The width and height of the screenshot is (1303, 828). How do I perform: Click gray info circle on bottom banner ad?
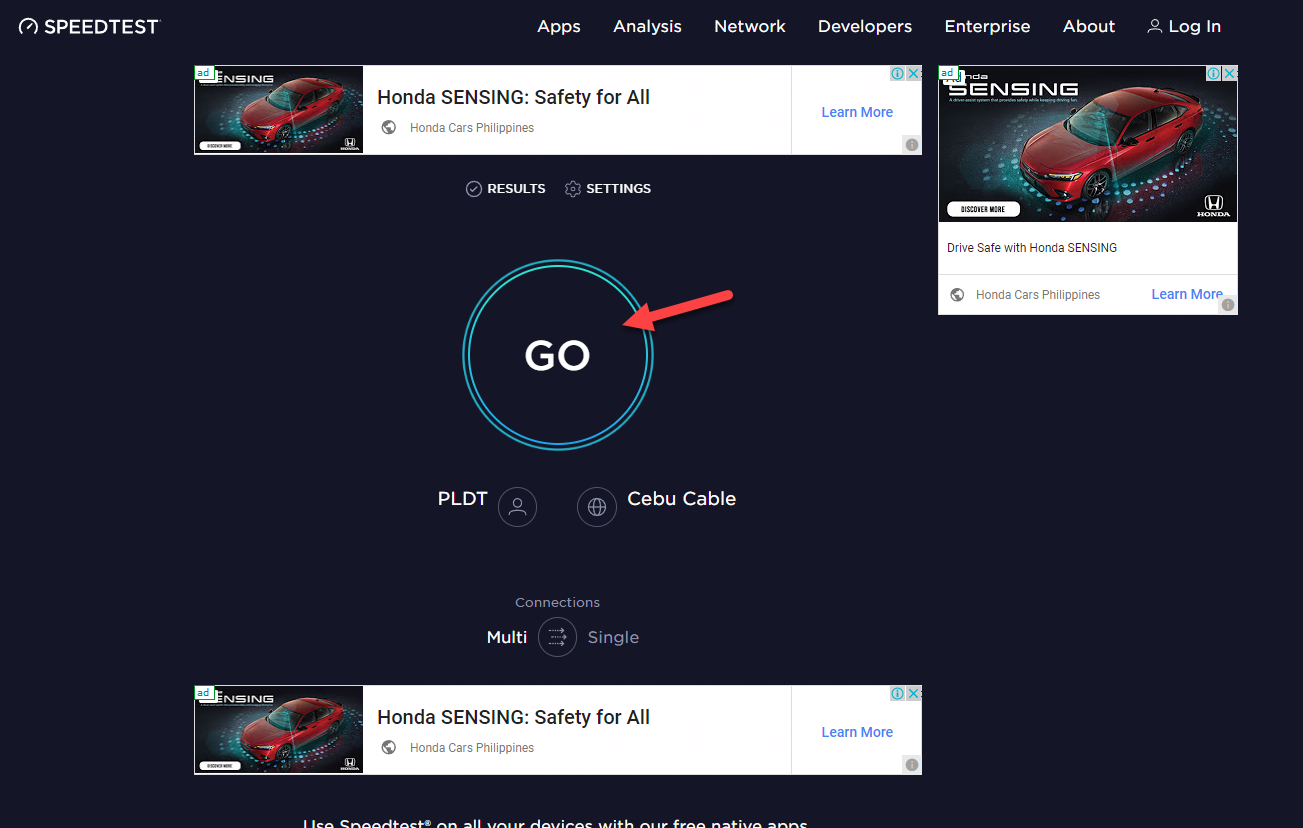coord(912,765)
